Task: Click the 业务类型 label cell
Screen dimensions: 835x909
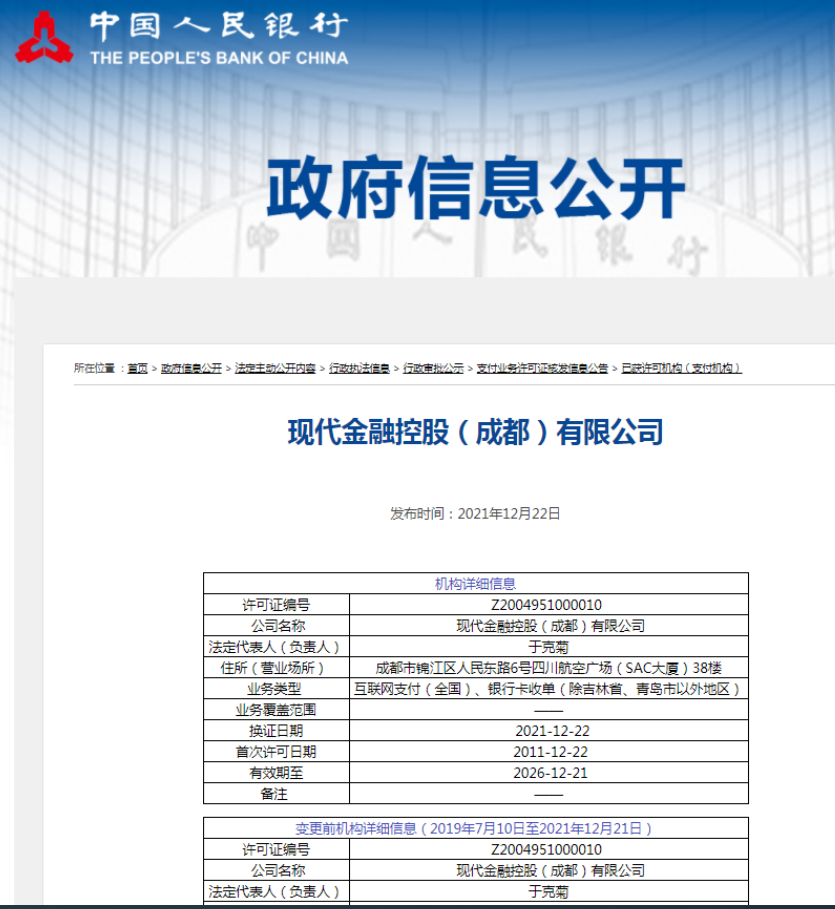Action: (277, 689)
